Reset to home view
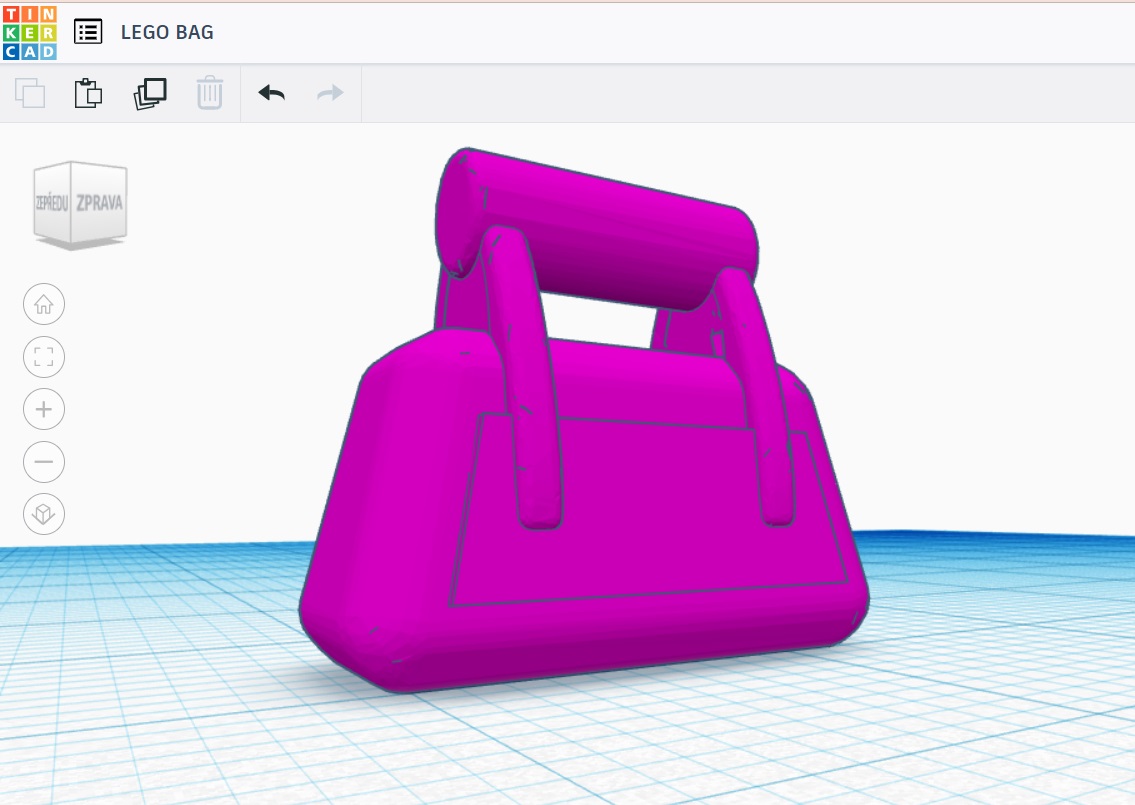Screen dimensions: 1135x805 click(x=43, y=304)
